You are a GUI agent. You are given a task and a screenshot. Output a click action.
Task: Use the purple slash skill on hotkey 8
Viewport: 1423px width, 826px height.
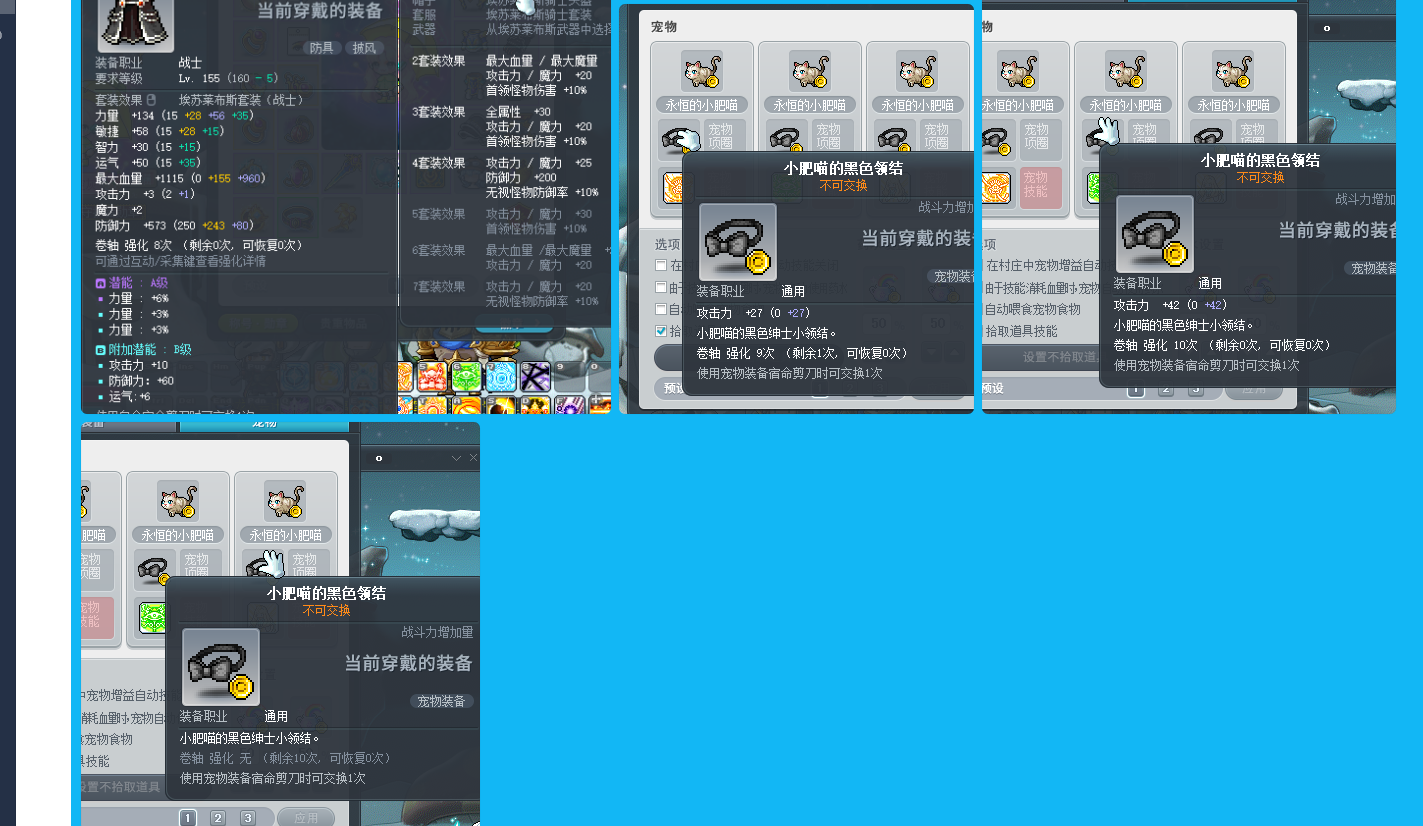tap(535, 377)
